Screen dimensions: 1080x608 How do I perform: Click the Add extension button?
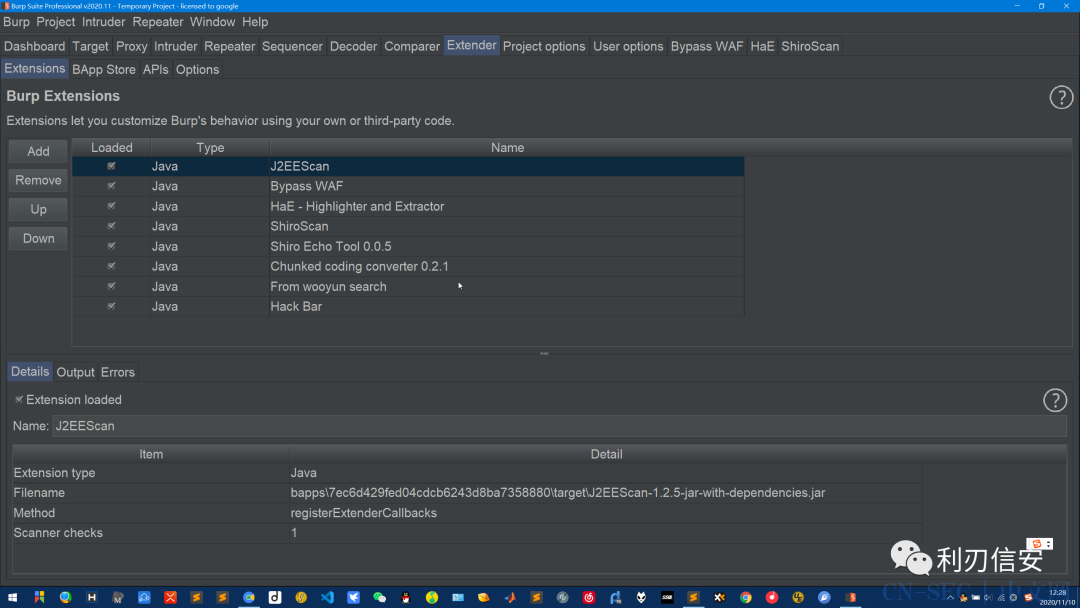click(38, 151)
